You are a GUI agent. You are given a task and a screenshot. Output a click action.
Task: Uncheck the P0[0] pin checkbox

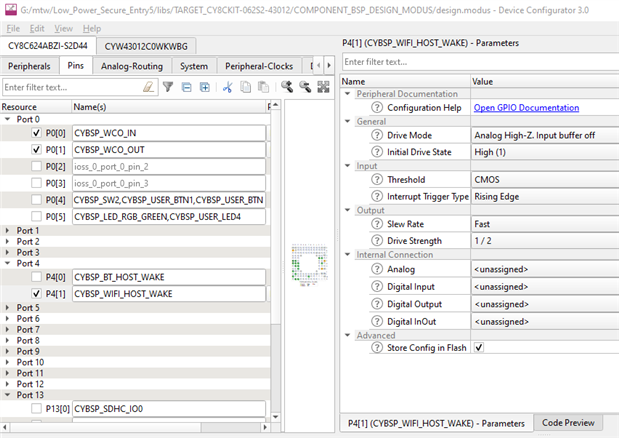point(36,133)
